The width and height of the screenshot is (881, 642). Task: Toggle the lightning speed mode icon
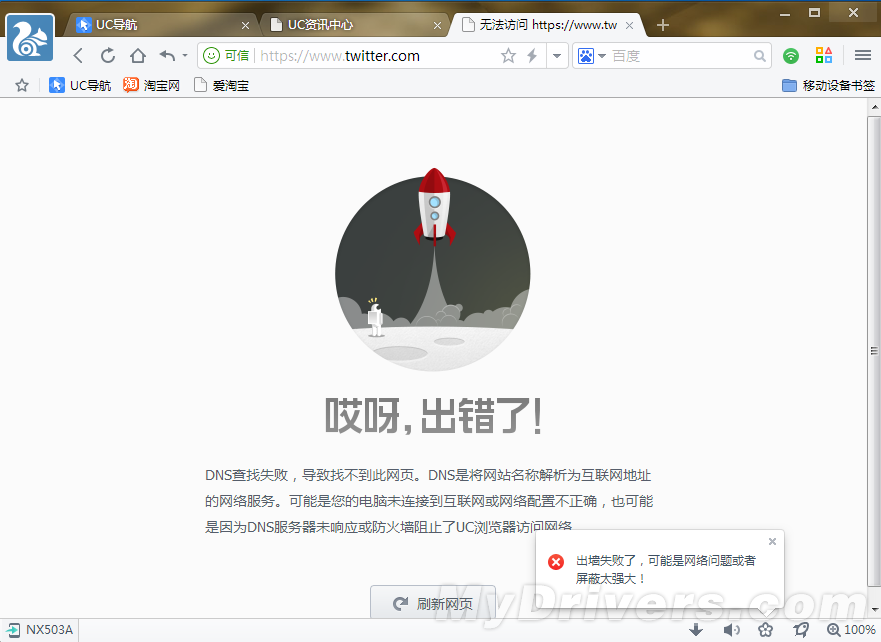click(532, 56)
